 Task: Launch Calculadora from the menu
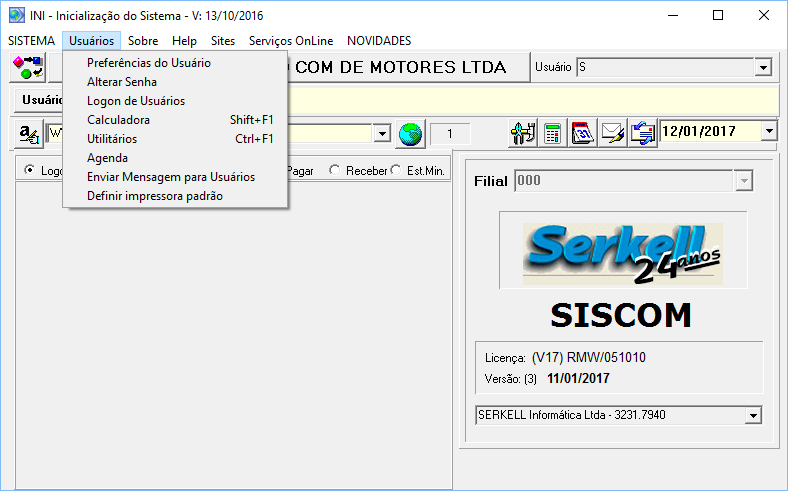[175, 120]
